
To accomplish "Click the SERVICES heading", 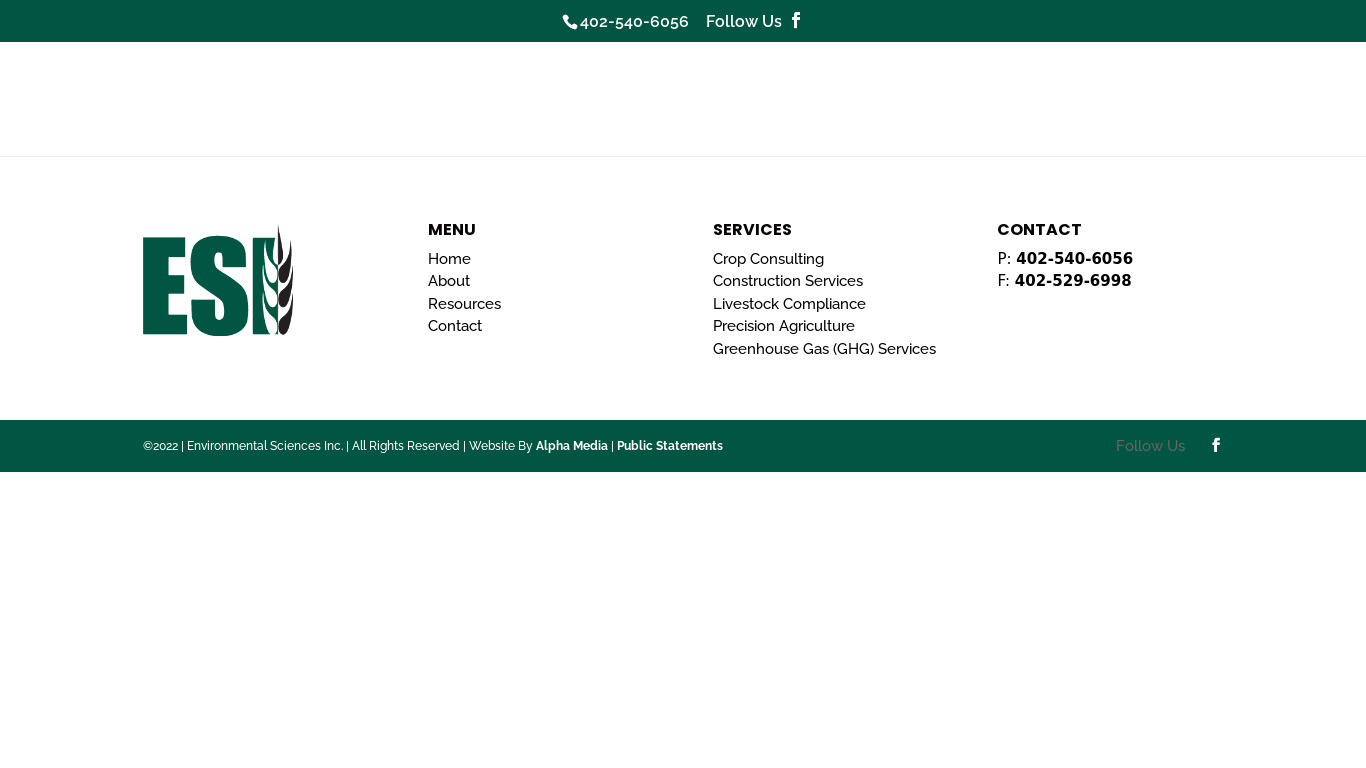I will 752,230.
